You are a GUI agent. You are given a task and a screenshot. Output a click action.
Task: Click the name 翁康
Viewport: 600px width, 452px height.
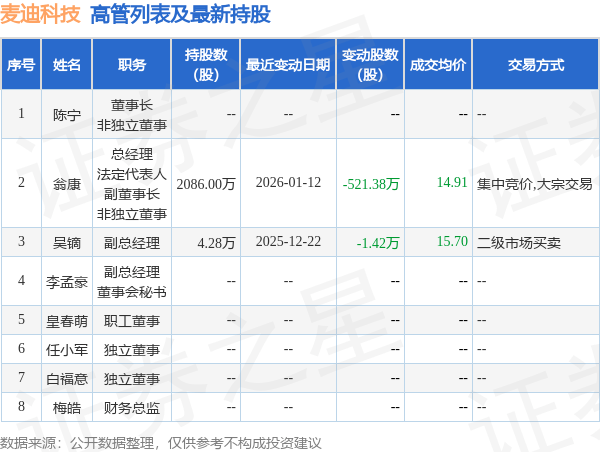[67, 184]
